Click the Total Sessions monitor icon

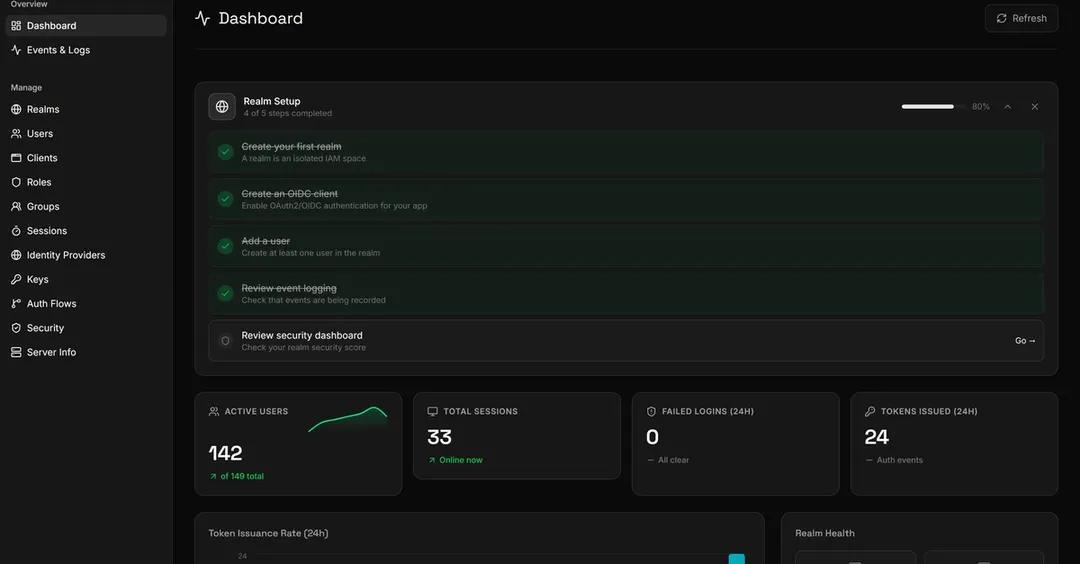click(x=433, y=412)
